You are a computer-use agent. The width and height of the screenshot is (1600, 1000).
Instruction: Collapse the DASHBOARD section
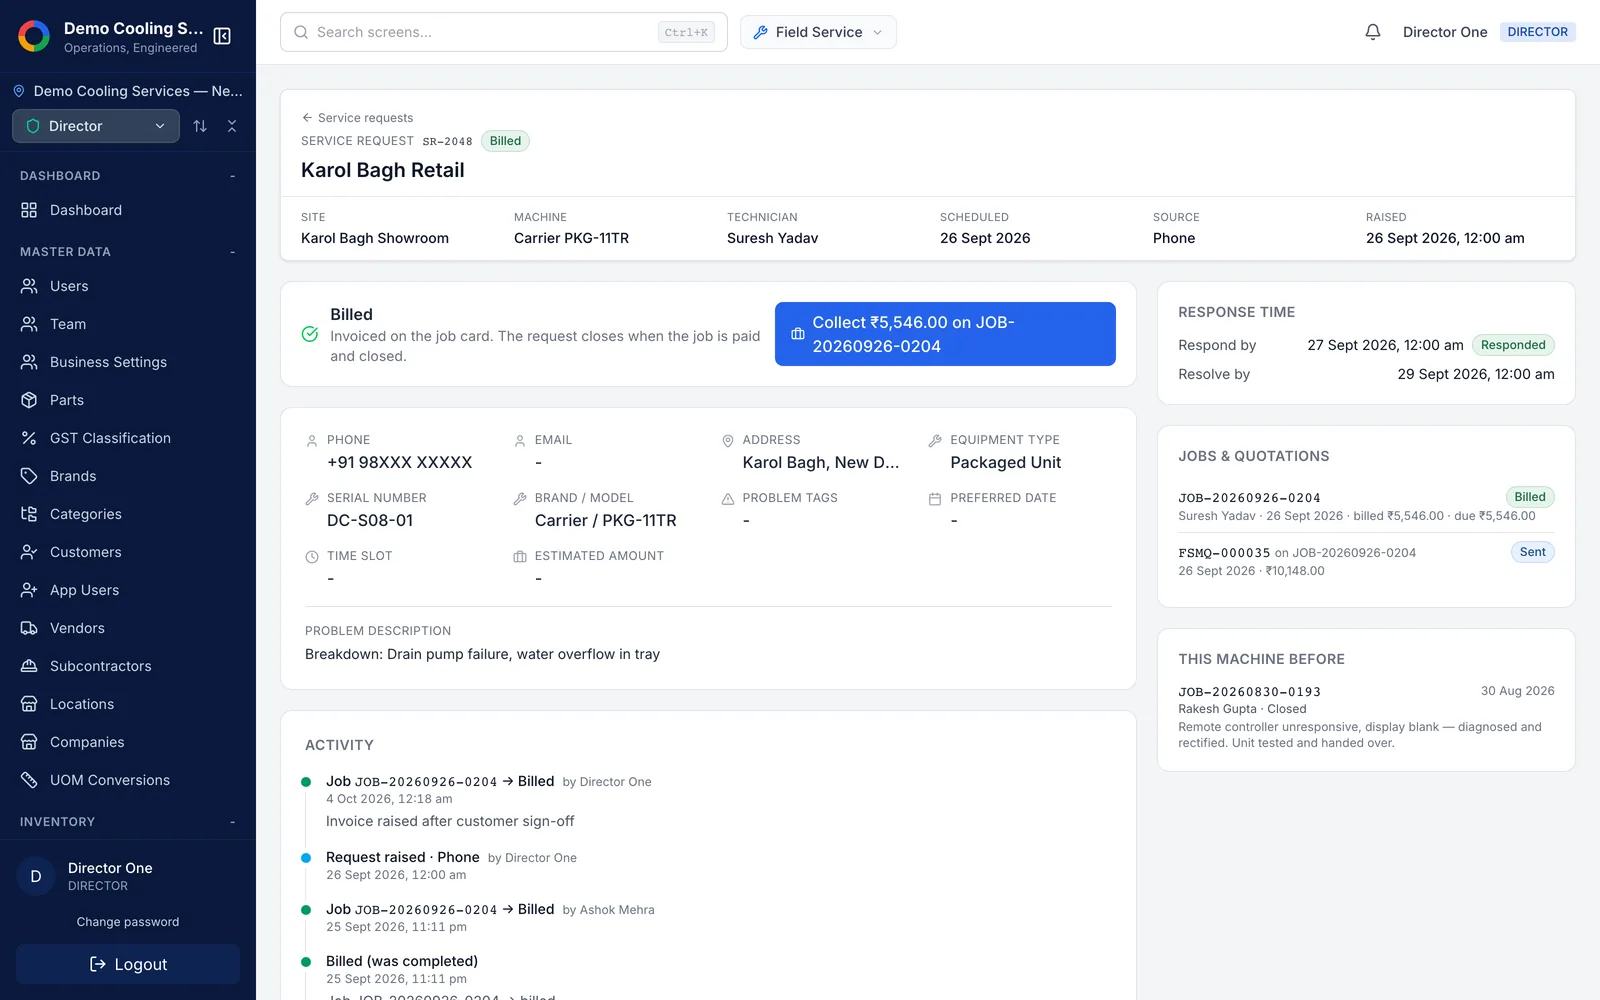pyautogui.click(x=233, y=176)
